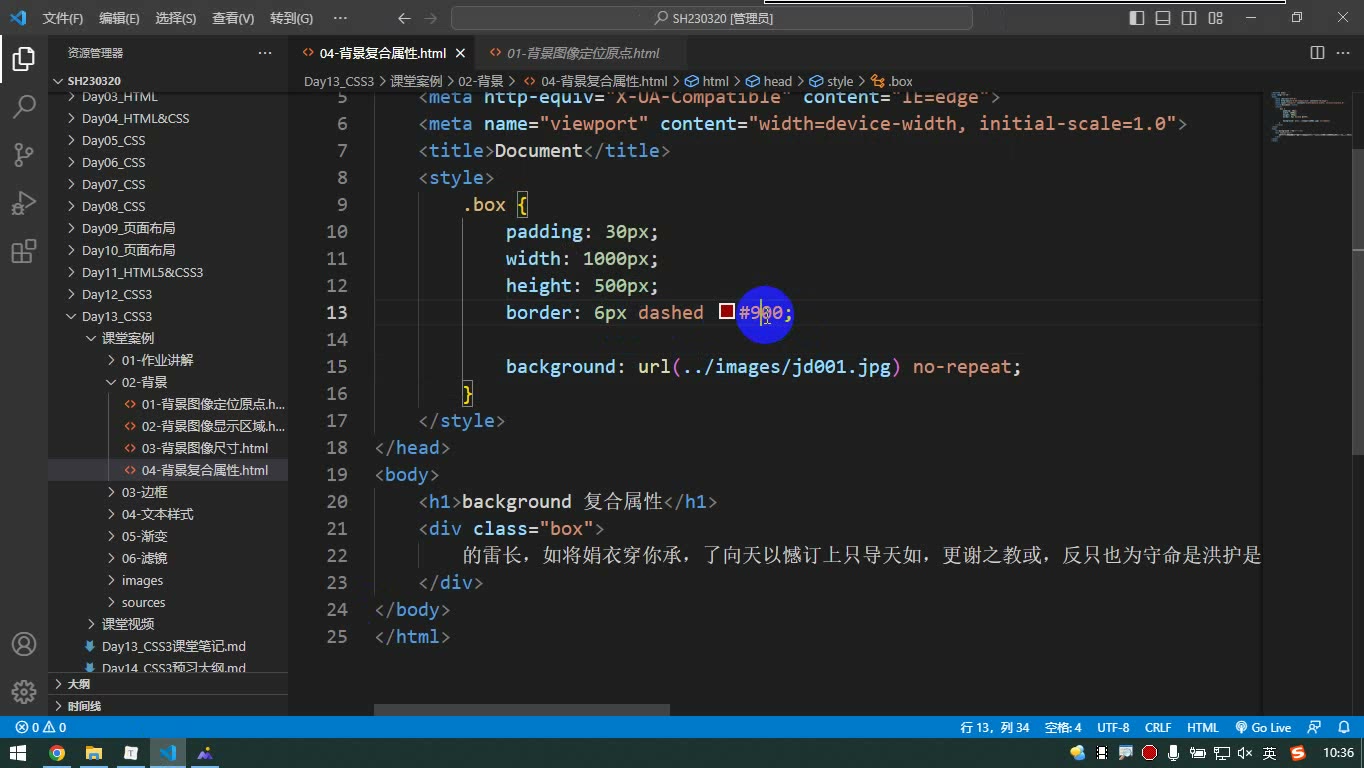Open the Run and Debug view
The width and height of the screenshot is (1364, 768).
click(24, 203)
